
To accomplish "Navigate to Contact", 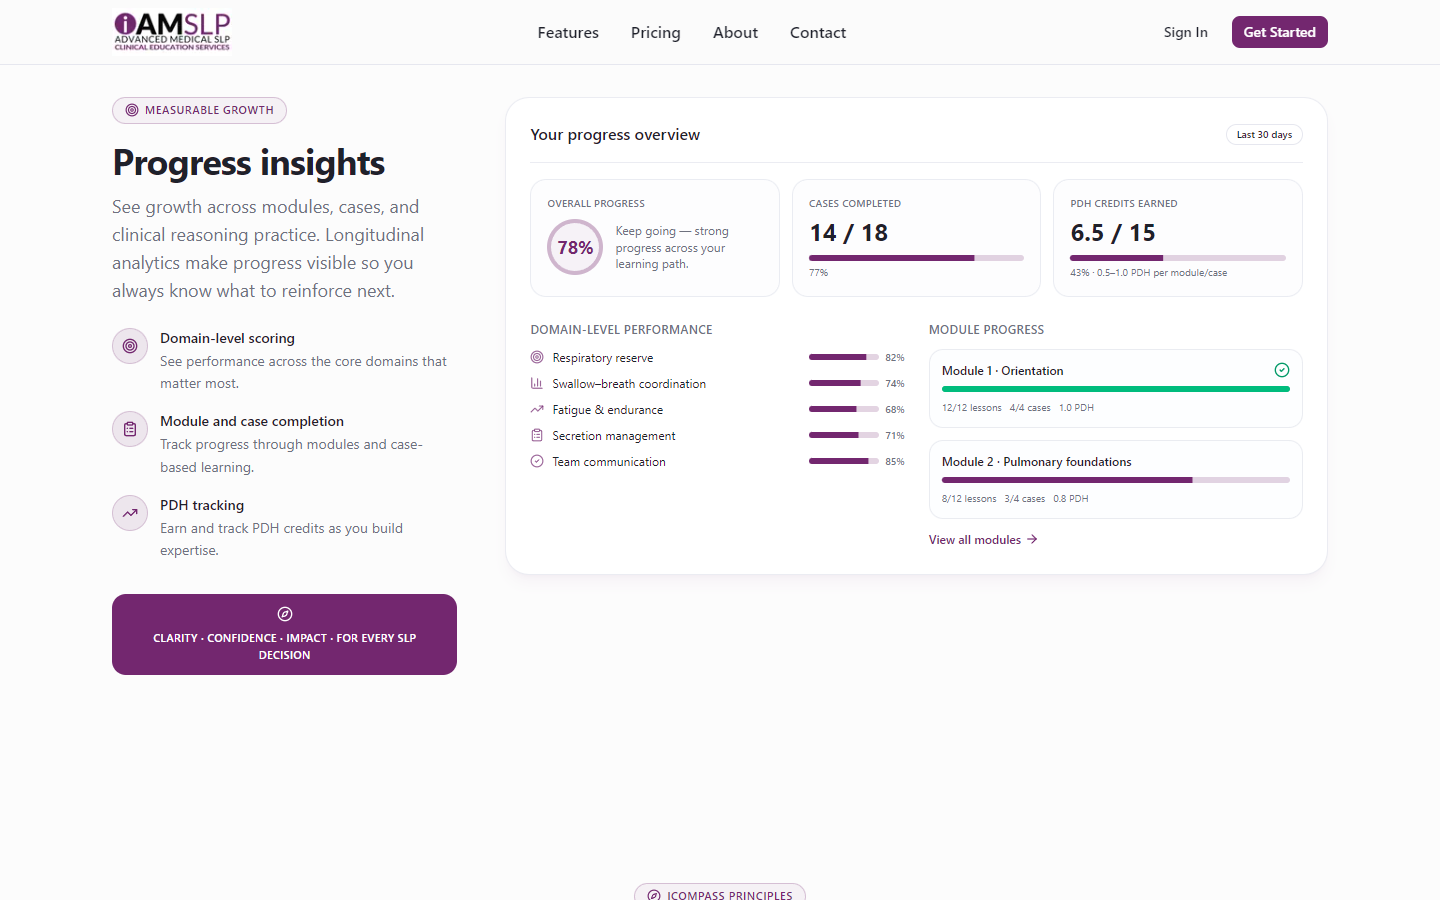I will (x=818, y=33).
